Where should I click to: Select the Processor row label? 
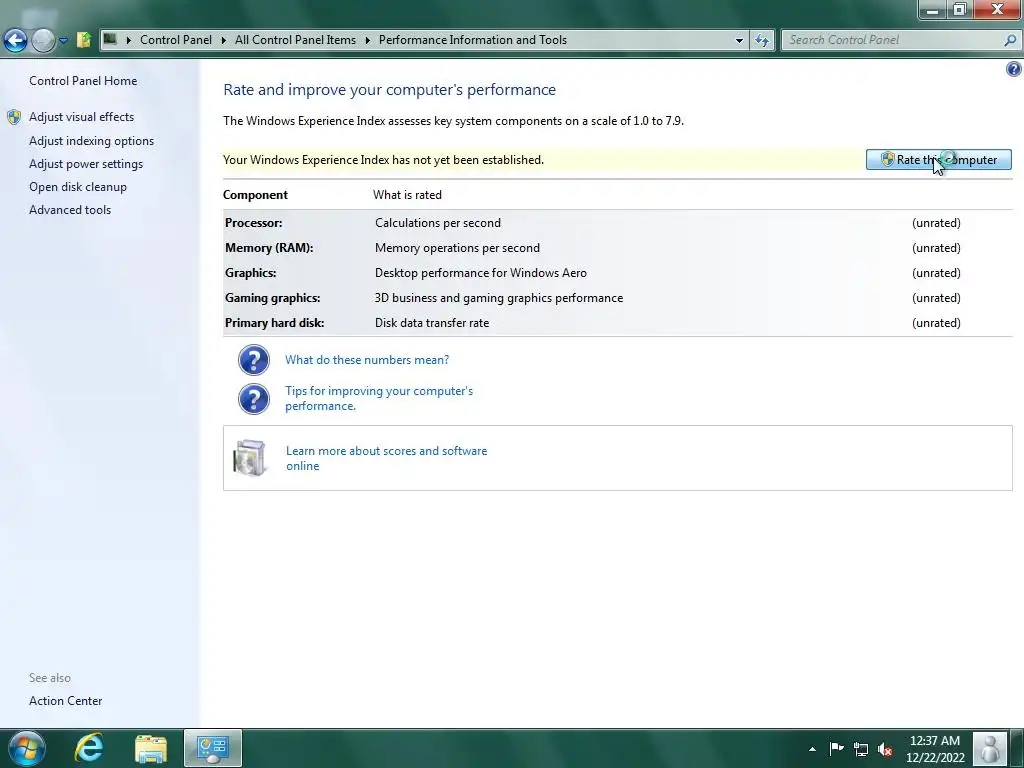[253, 223]
